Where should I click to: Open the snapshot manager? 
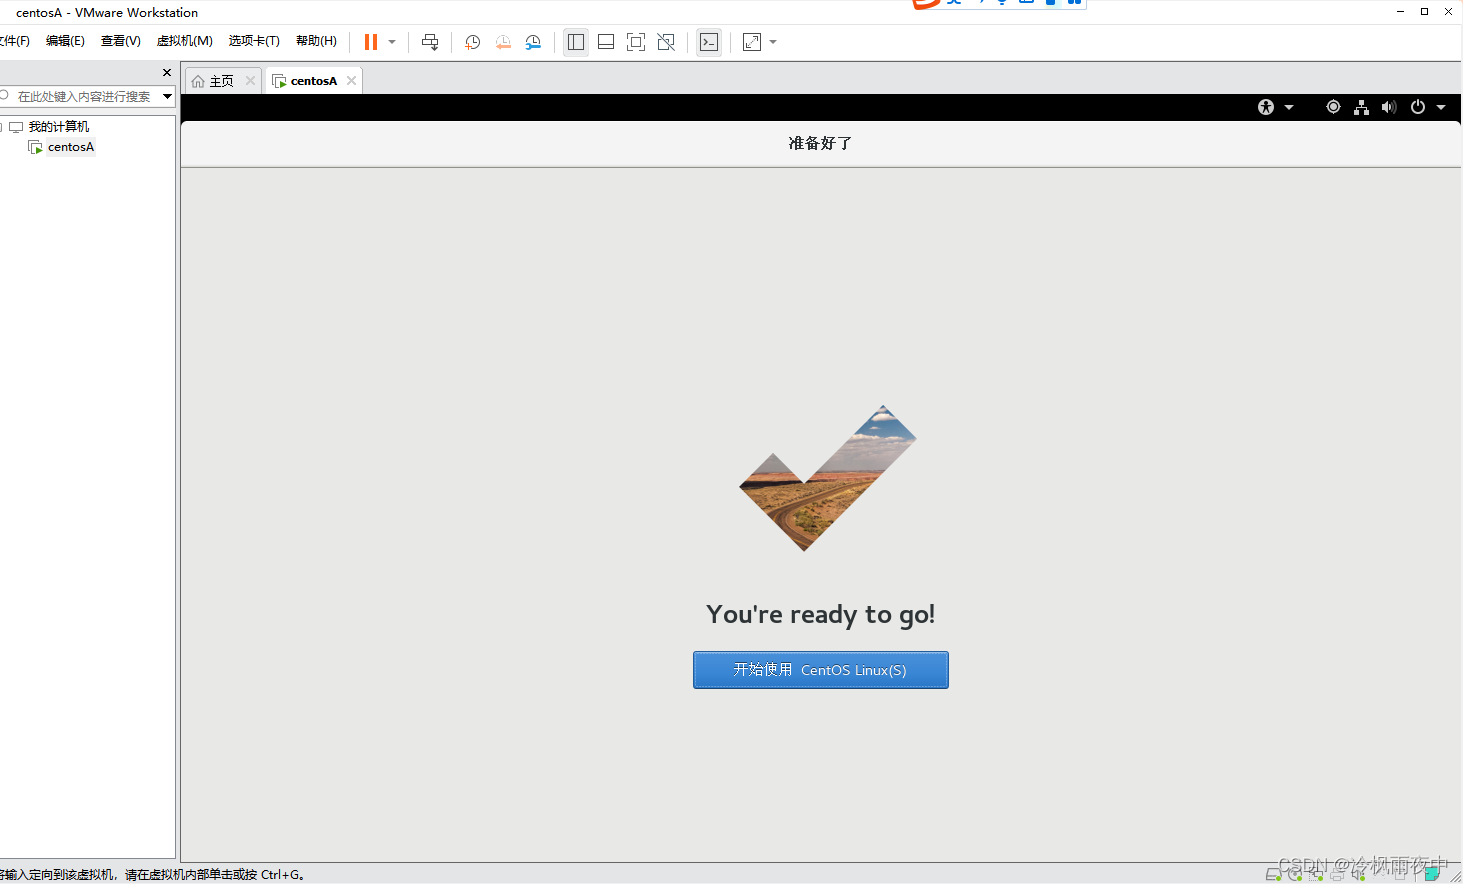[533, 42]
